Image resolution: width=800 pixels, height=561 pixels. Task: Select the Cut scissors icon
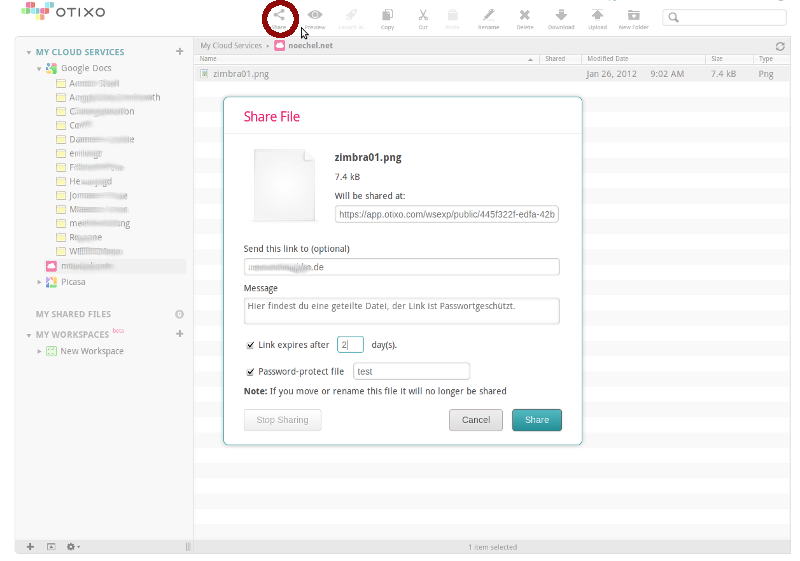423,17
